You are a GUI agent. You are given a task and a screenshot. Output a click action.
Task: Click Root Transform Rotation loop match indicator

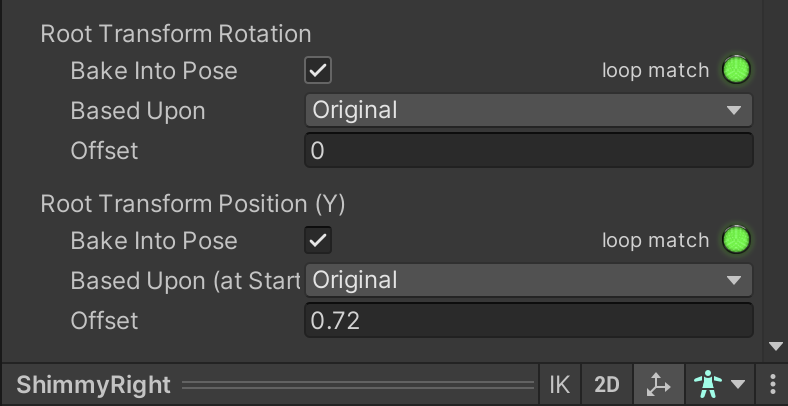click(x=737, y=71)
